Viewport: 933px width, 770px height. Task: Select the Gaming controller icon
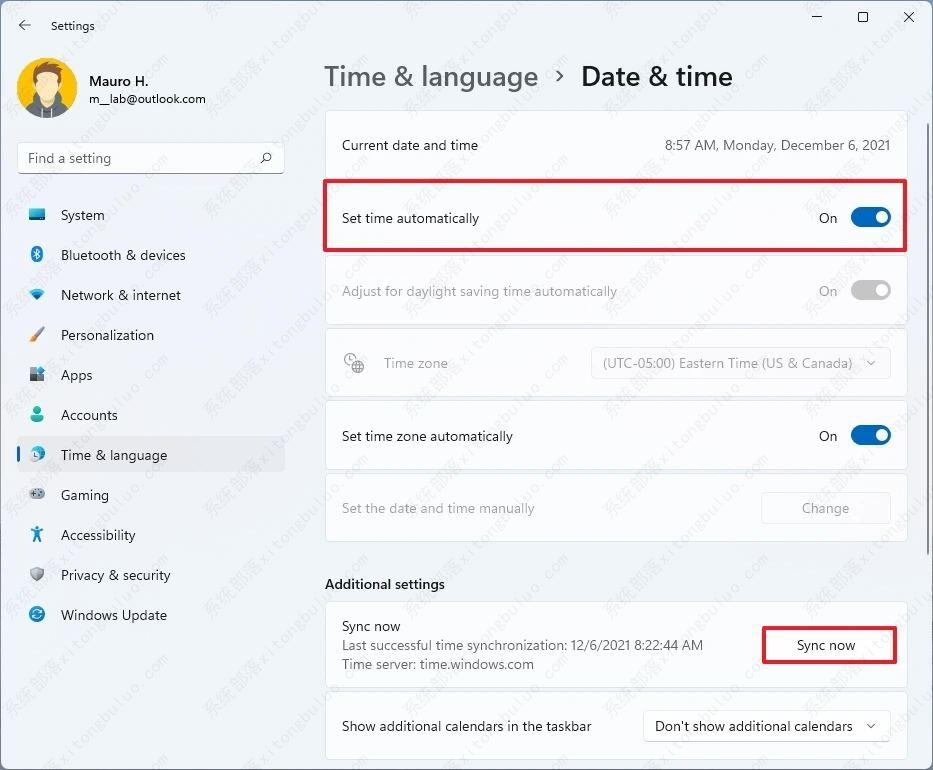point(37,495)
